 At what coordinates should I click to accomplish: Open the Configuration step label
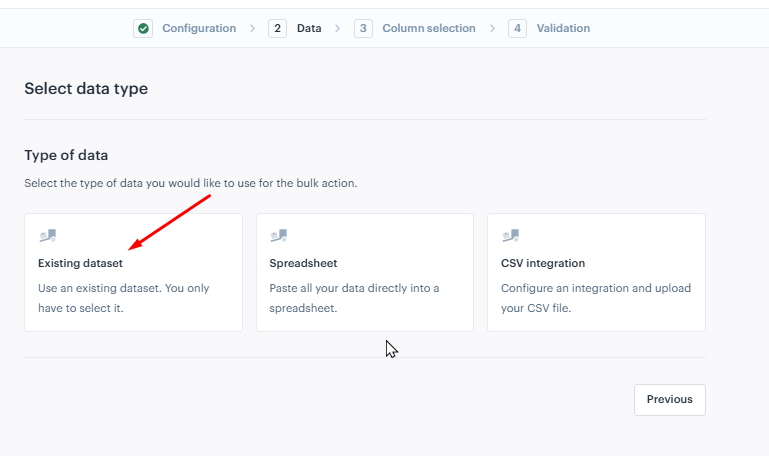(199, 28)
